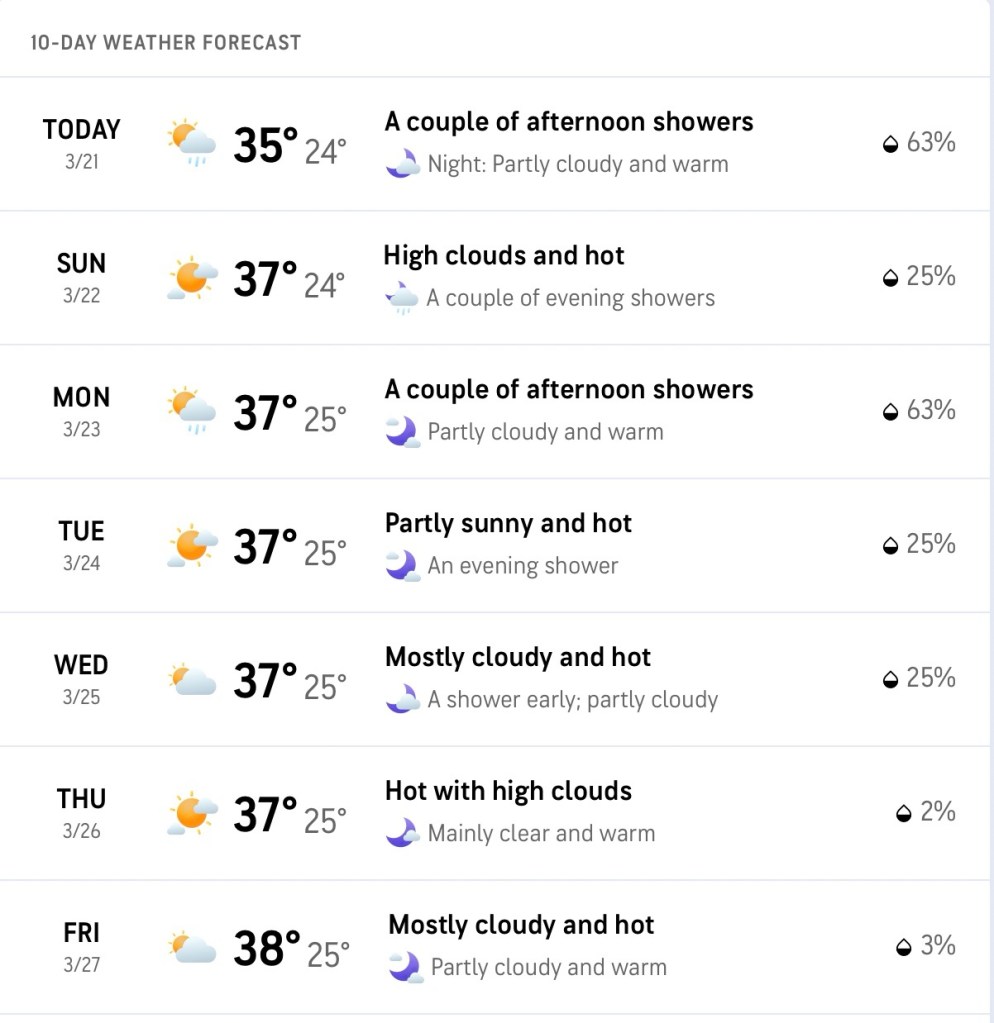
Task: Click Today's precipitation droplet icon
Action: click(890, 145)
